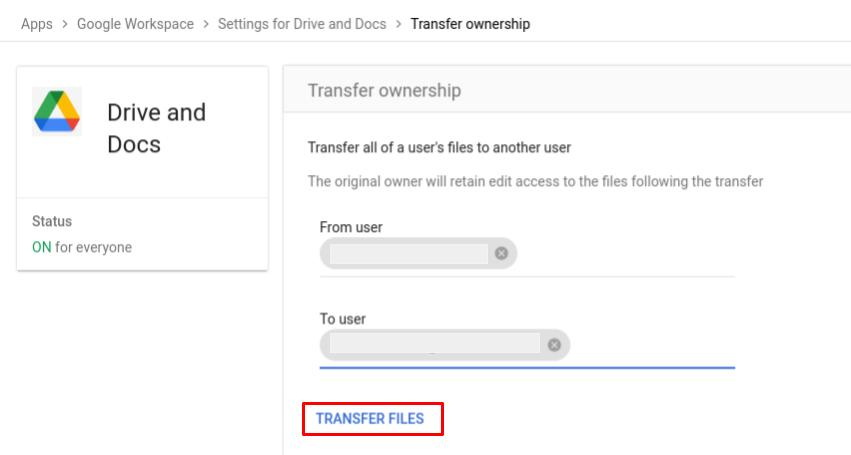Open Settings for Drive and Docs breadcrumb
The height and width of the screenshot is (455, 851).
302,24
